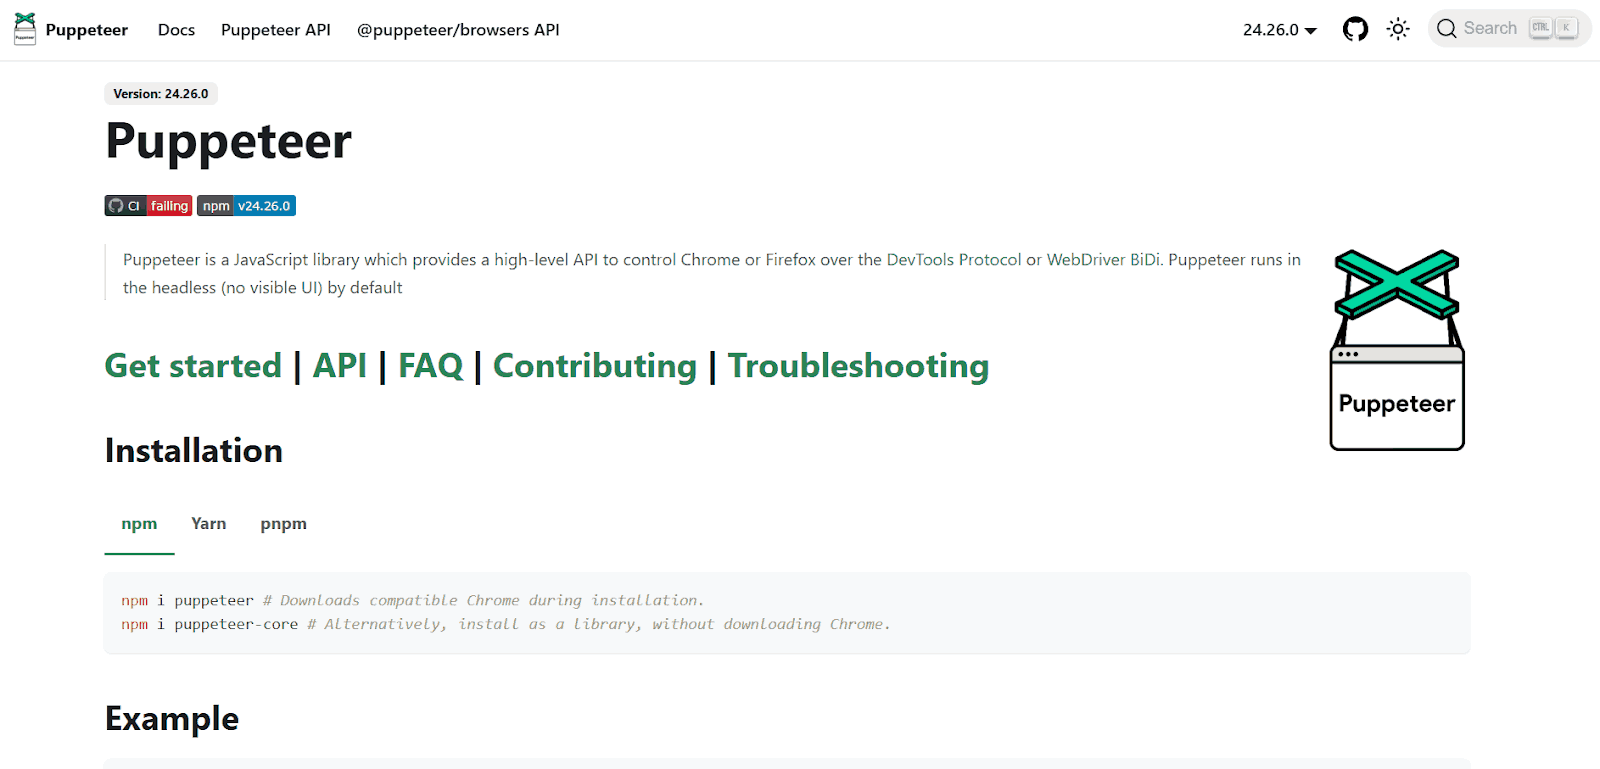This screenshot has height=769, width=1600.
Task: Open the Docs menu item
Action: (x=176, y=30)
